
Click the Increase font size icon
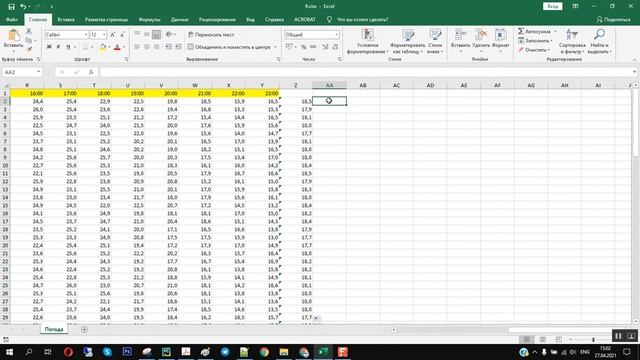[x=113, y=35]
